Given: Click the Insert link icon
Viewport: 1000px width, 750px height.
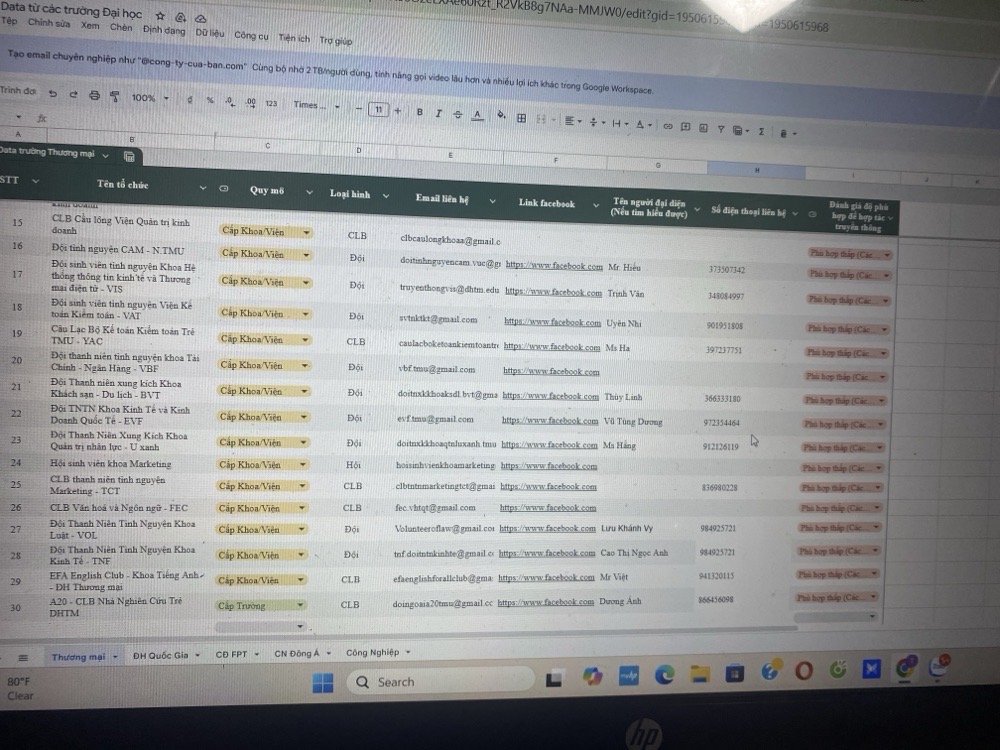Looking at the screenshot, I should pos(668,126).
